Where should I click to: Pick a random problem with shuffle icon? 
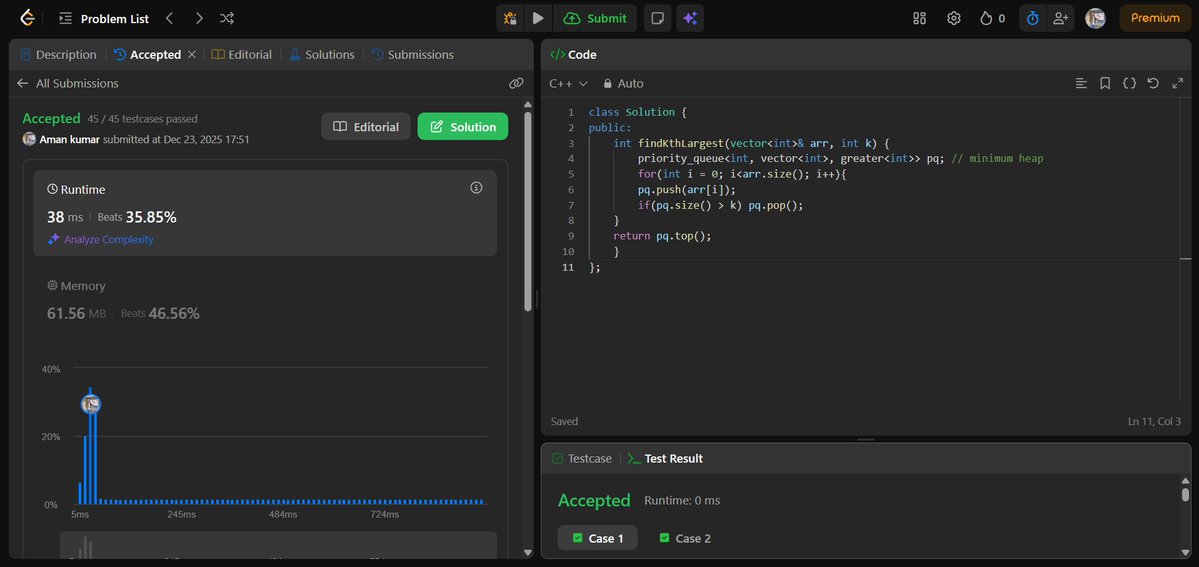(227, 18)
